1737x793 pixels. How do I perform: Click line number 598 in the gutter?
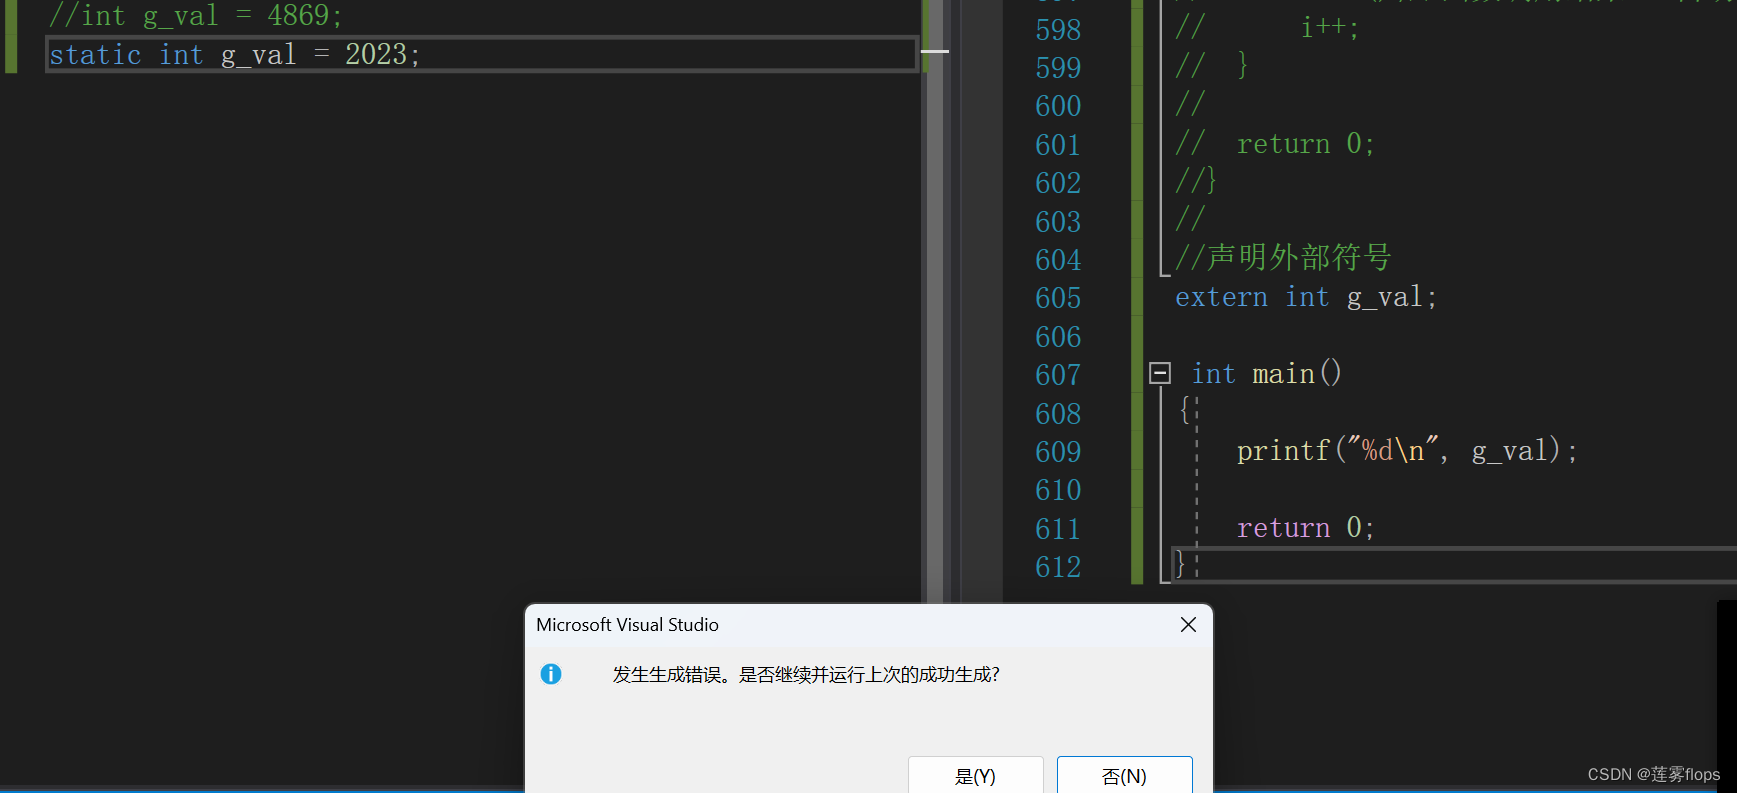[1058, 30]
